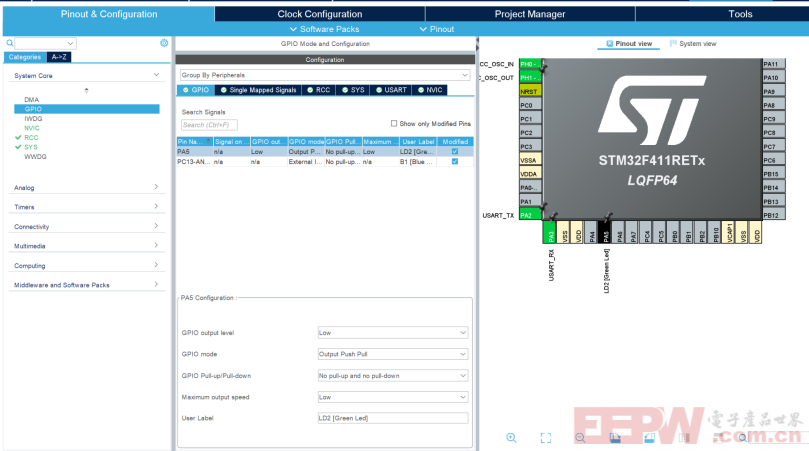Open the NVIC configuration tab

click(x=430, y=90)
